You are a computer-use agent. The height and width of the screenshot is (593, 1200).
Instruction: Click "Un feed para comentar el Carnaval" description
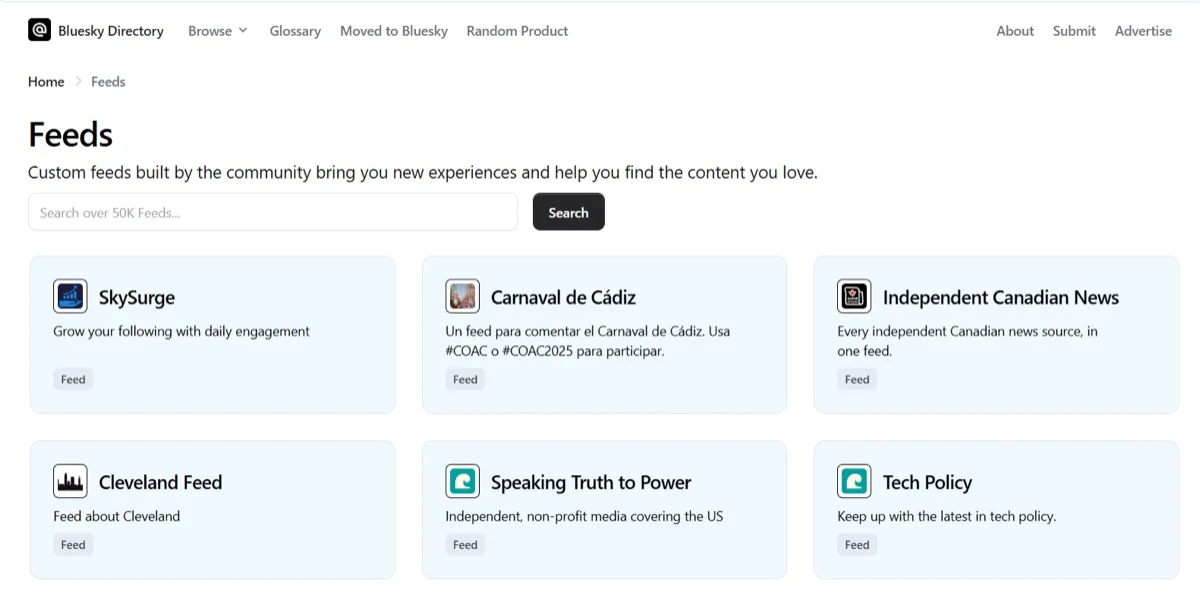point(588,341)
